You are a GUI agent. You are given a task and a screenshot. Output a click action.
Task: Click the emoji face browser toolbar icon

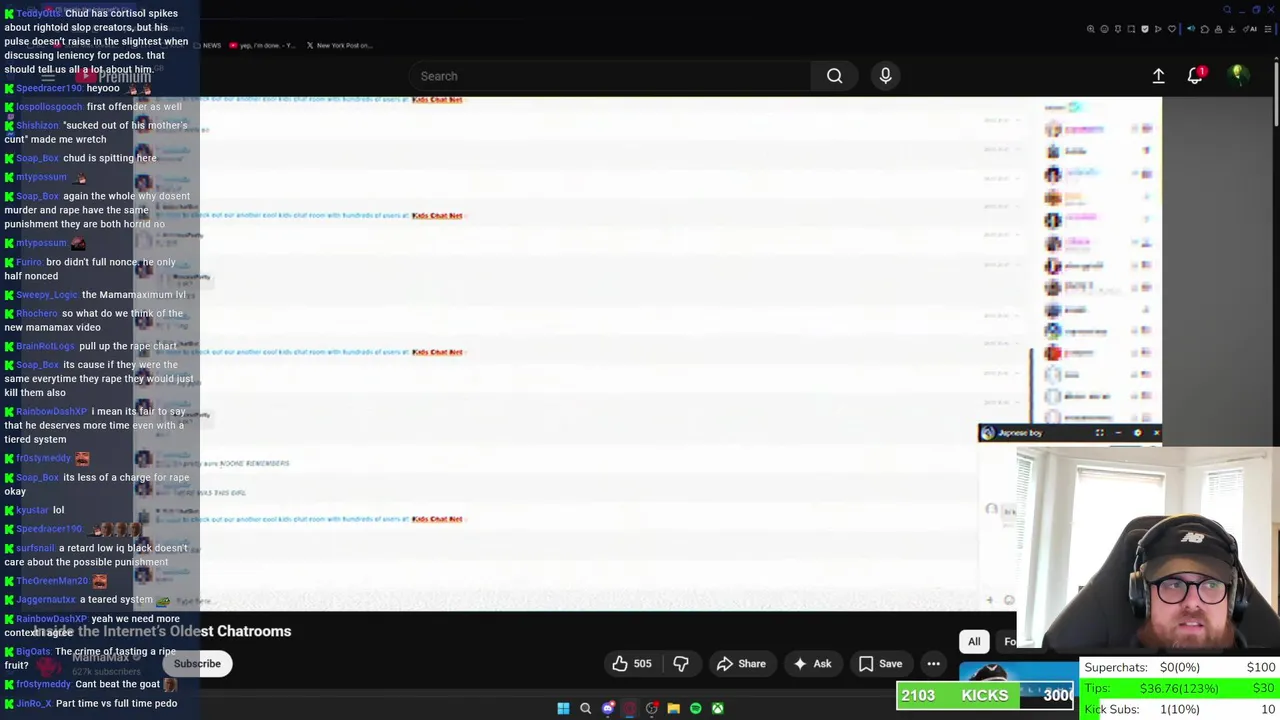[x=1104, y=29]
